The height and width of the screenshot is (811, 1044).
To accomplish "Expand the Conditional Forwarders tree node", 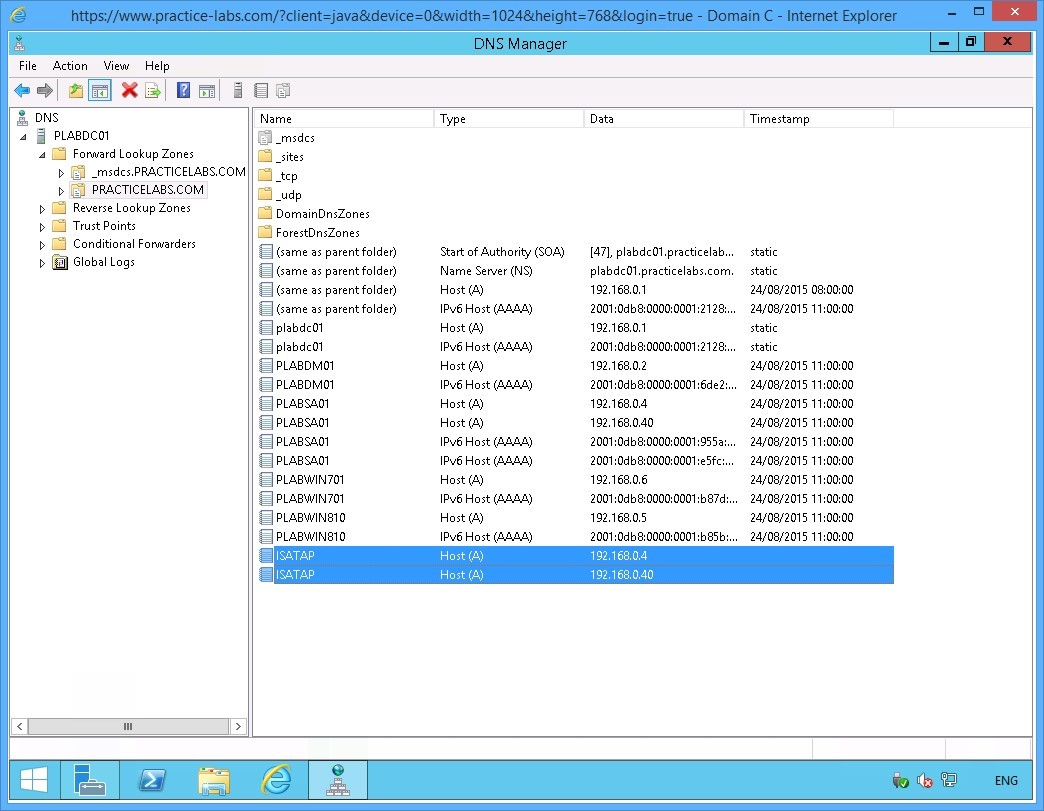I will [x=42, y=244].
